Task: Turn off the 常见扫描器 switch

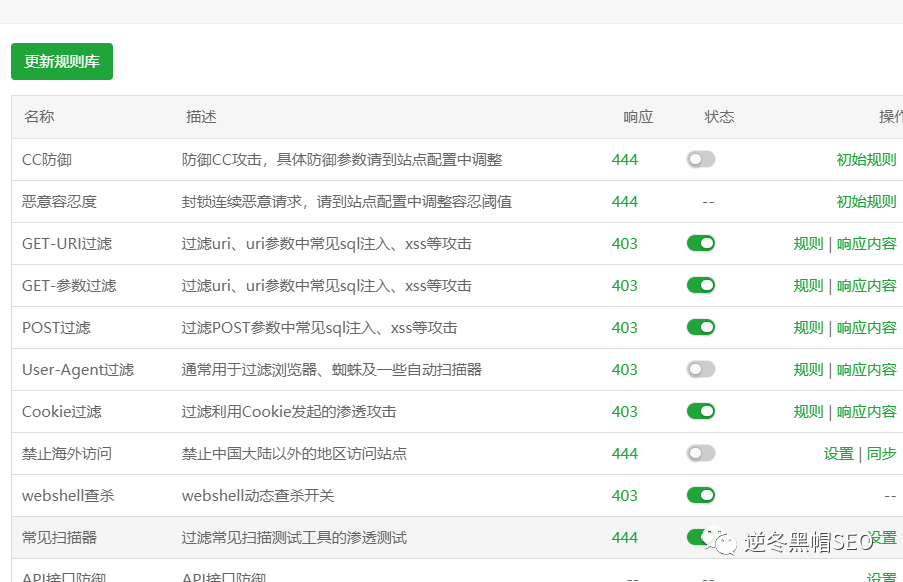Action: (700, 537)
